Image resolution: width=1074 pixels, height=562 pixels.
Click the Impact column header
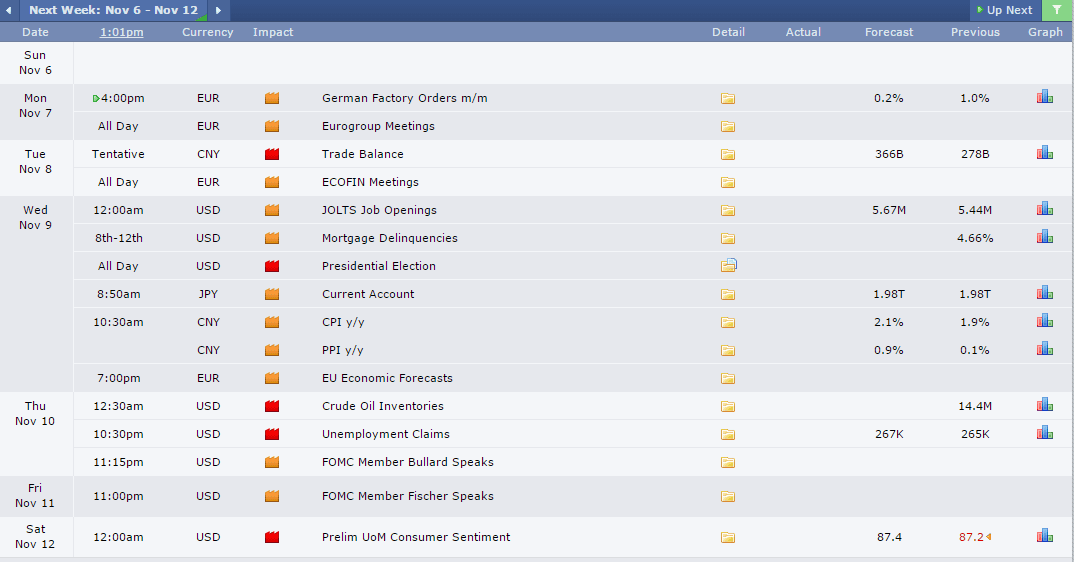pyautogui.click(x=273, y=32)
